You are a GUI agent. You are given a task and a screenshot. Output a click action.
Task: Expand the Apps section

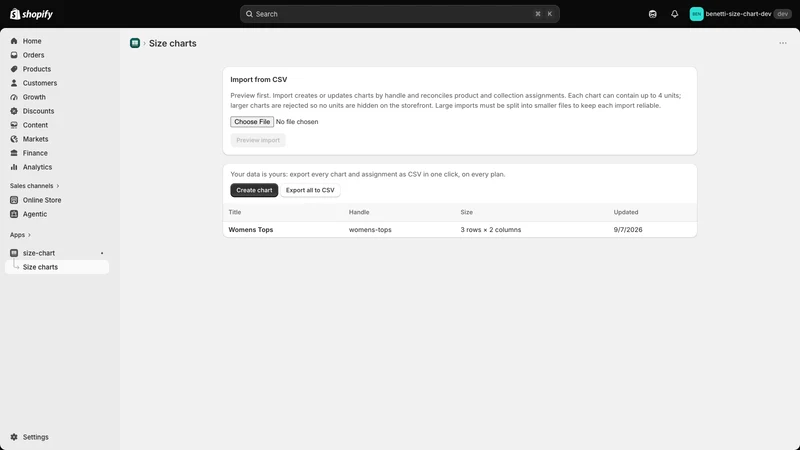pyautogui.click(x=20, y=235)
